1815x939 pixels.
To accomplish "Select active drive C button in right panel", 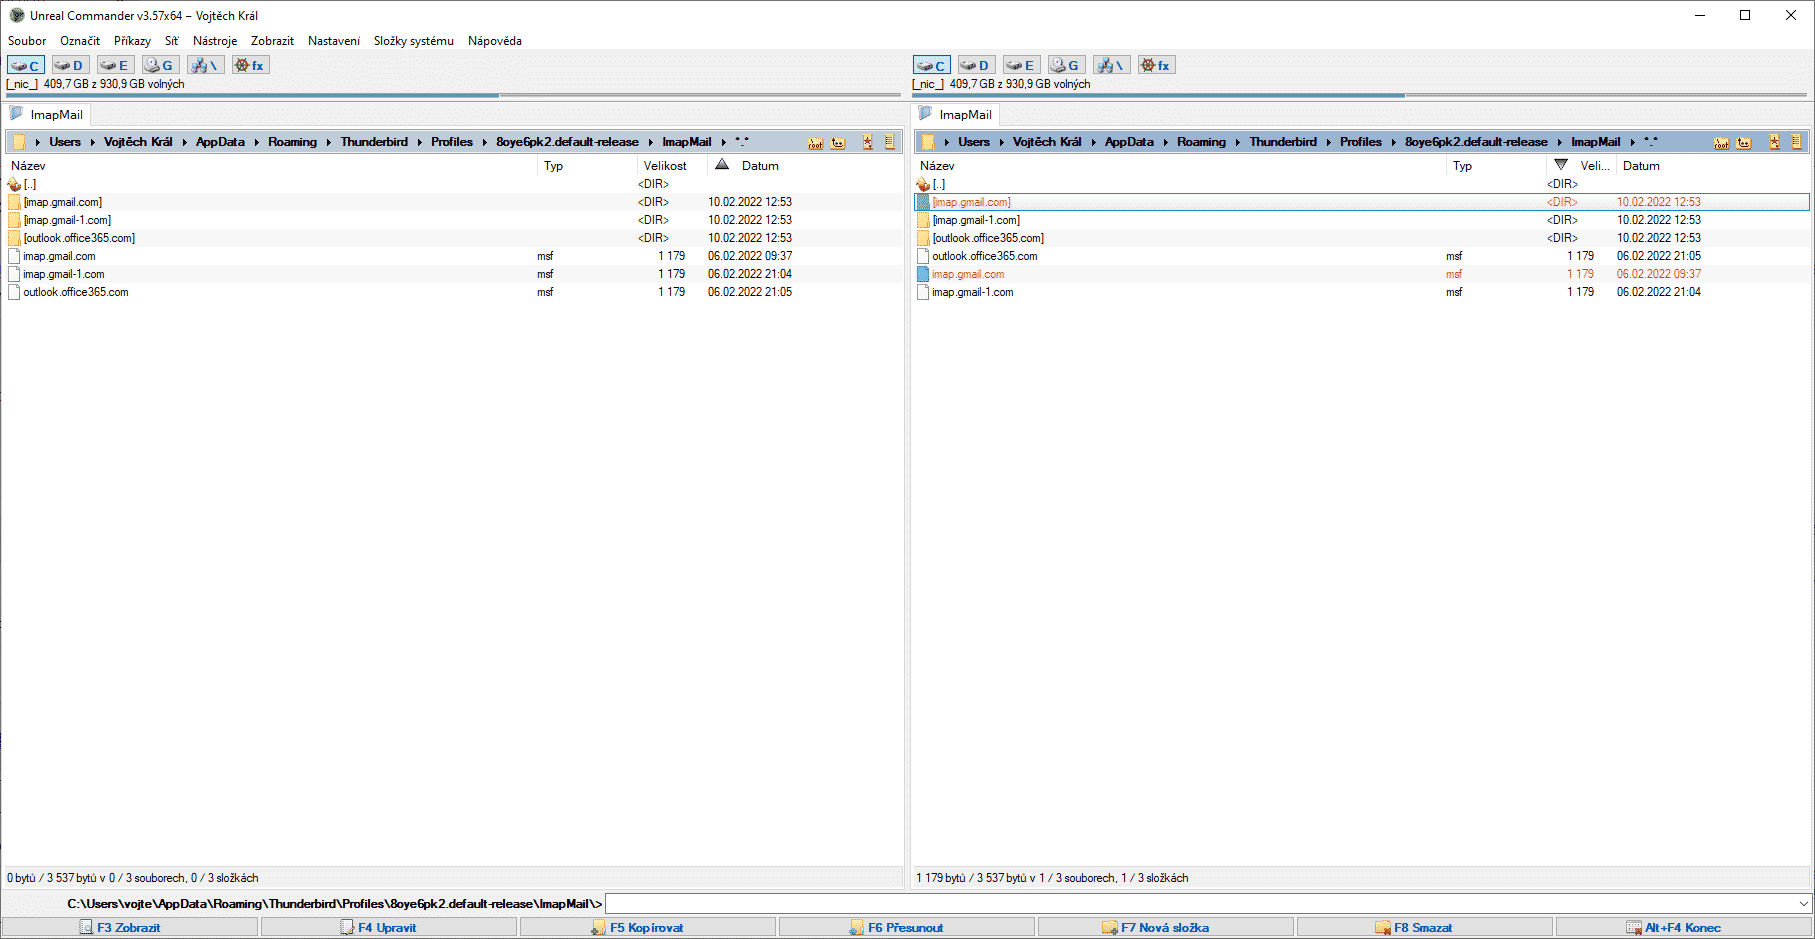I will pos(931,65).
